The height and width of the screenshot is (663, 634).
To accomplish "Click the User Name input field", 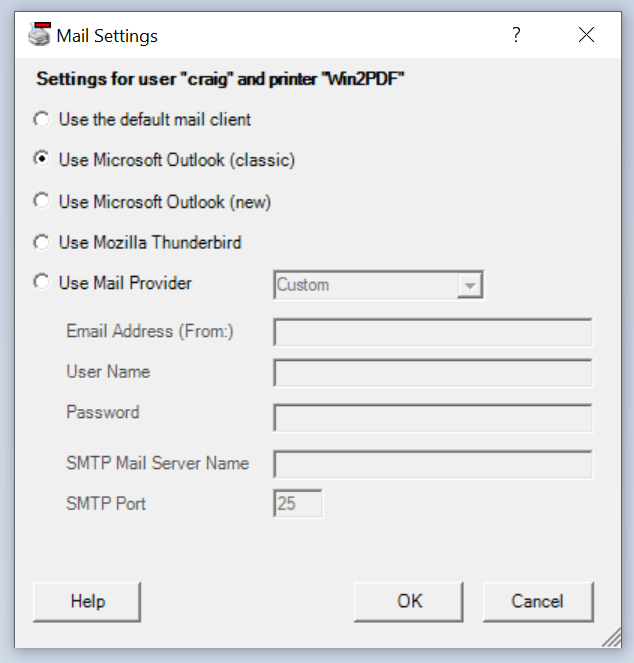I will coord(432,373).
